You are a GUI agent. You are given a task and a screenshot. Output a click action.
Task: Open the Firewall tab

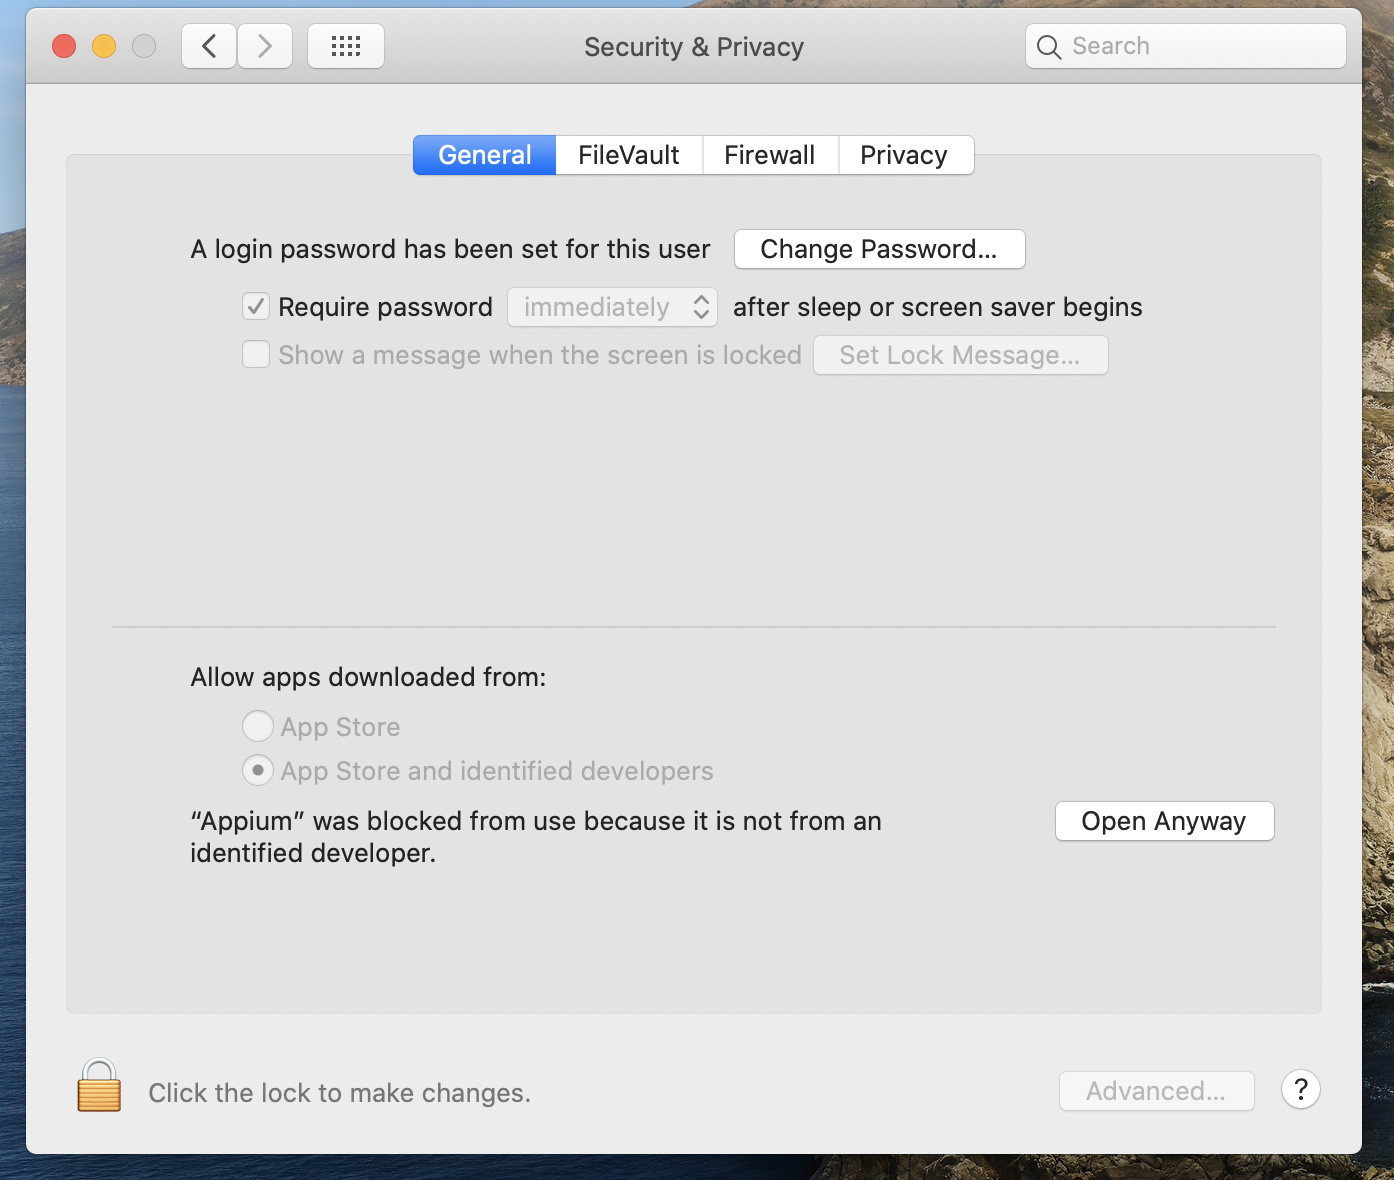770,155
